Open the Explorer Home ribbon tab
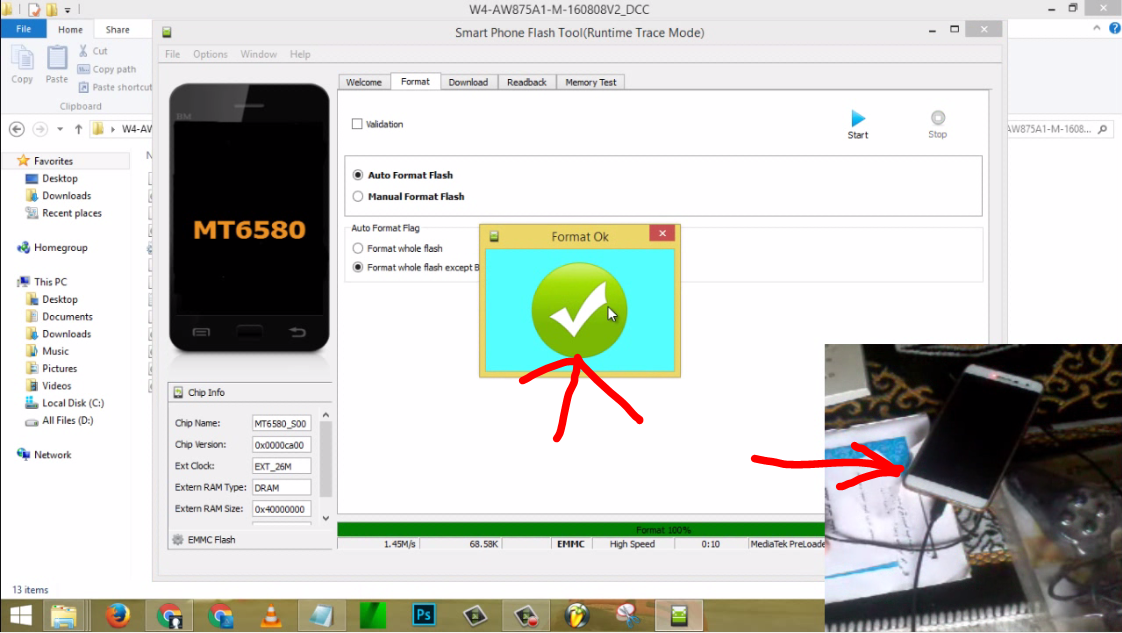 70,29
